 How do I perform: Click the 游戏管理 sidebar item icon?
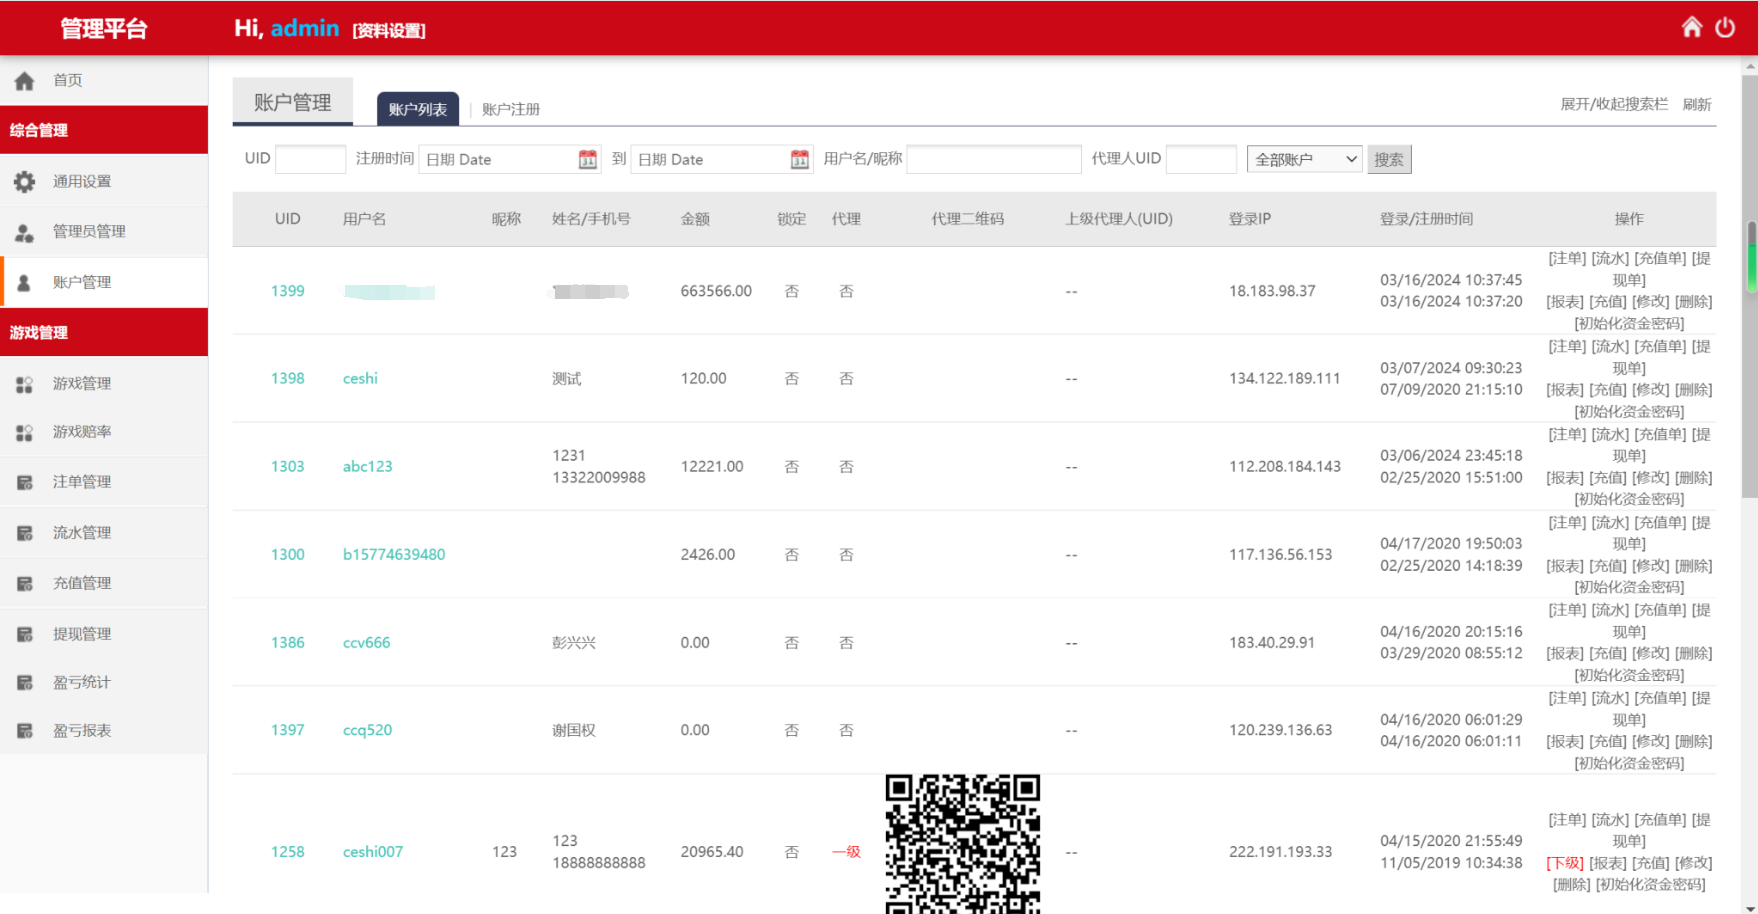[24, 384]
